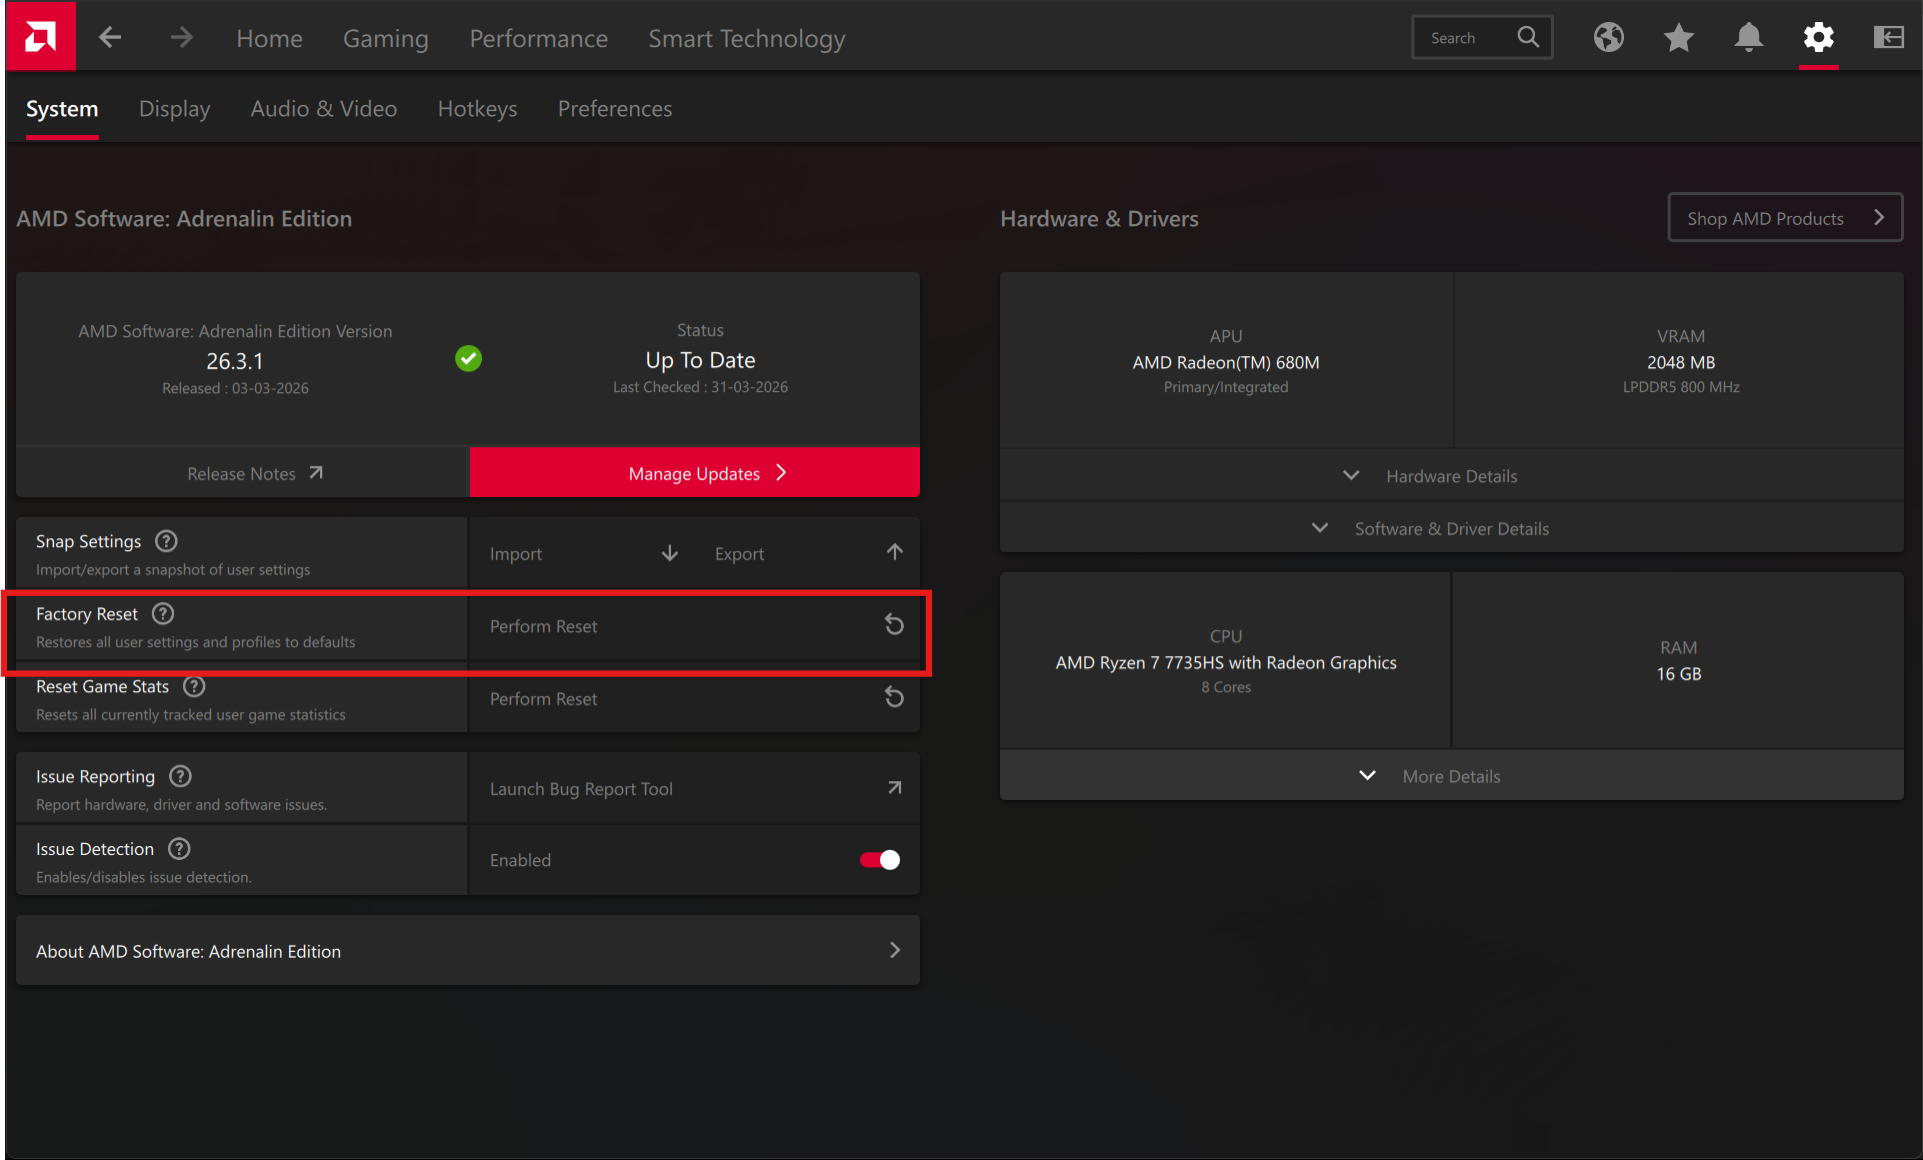Viewport: 1923px width, 1160px height.
Task: Click Manage Updates button
Action: 695,472
